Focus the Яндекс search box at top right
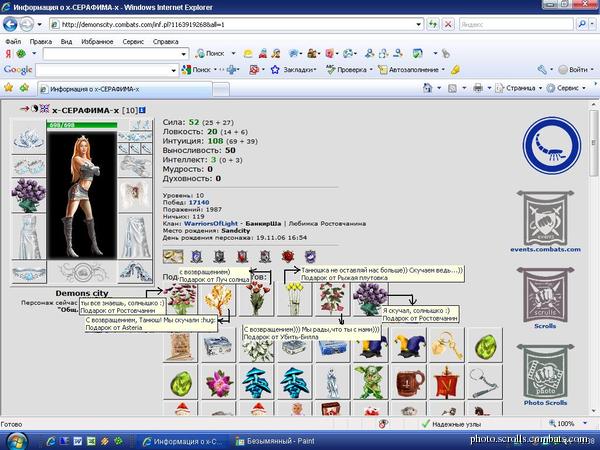 pos(517,24)
